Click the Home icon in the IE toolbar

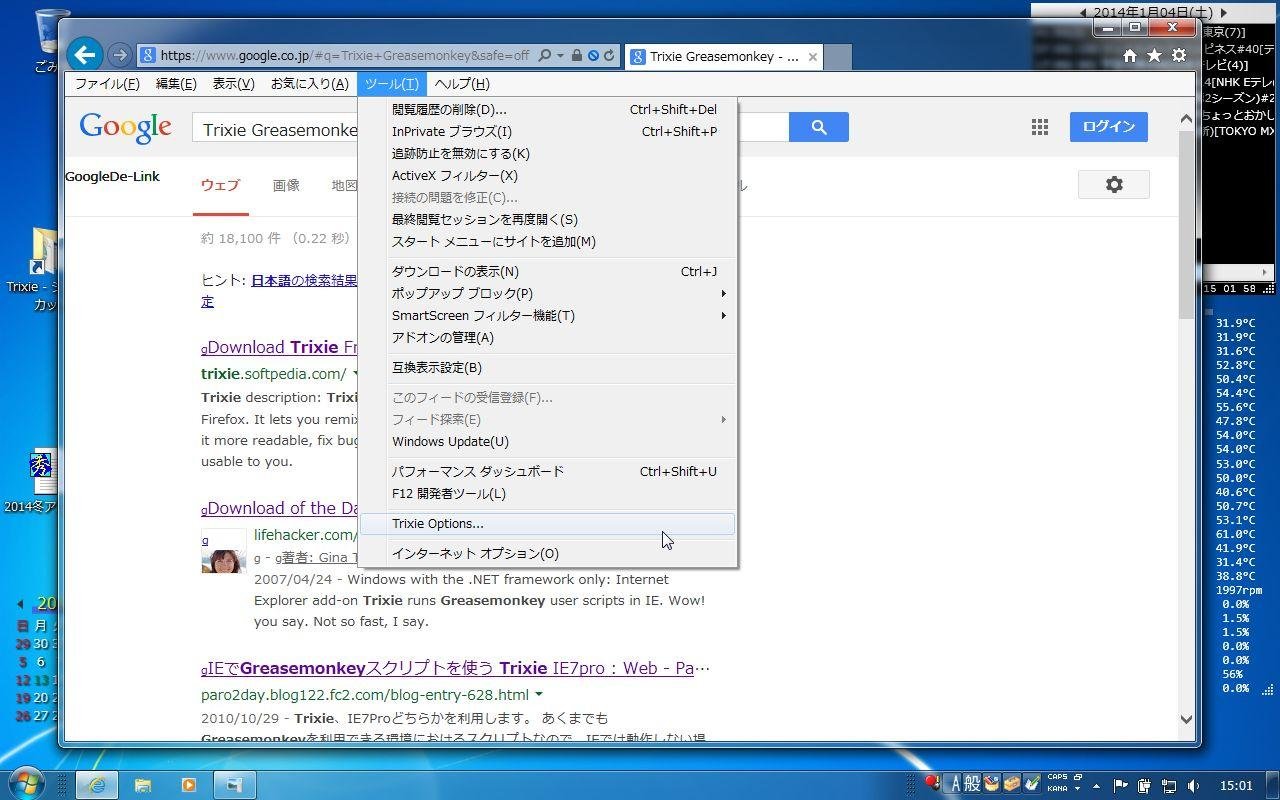click(x=1130, y=55)
